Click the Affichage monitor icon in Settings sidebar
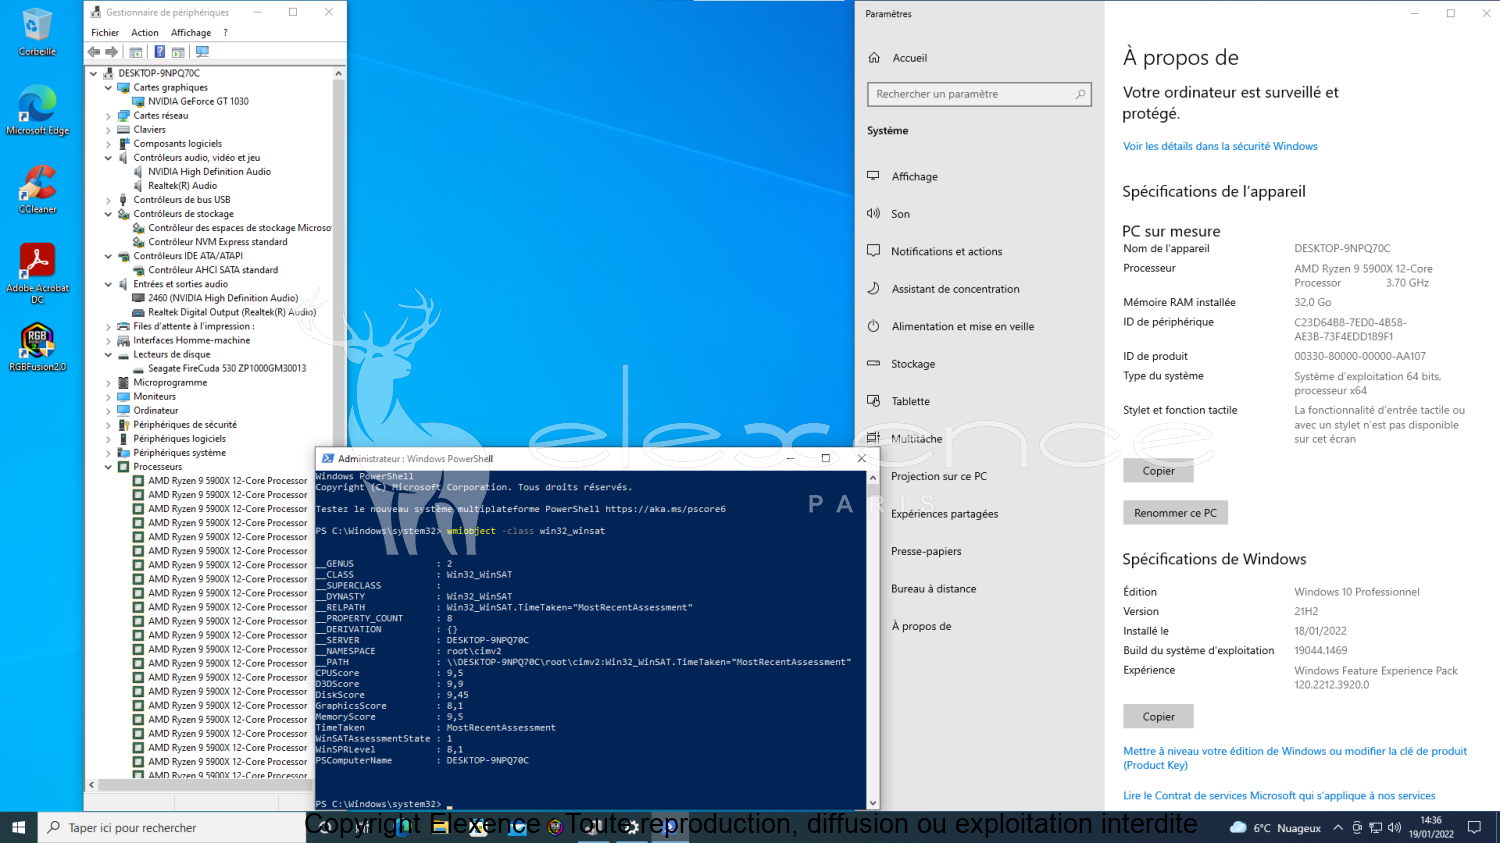 click(873, 176)
